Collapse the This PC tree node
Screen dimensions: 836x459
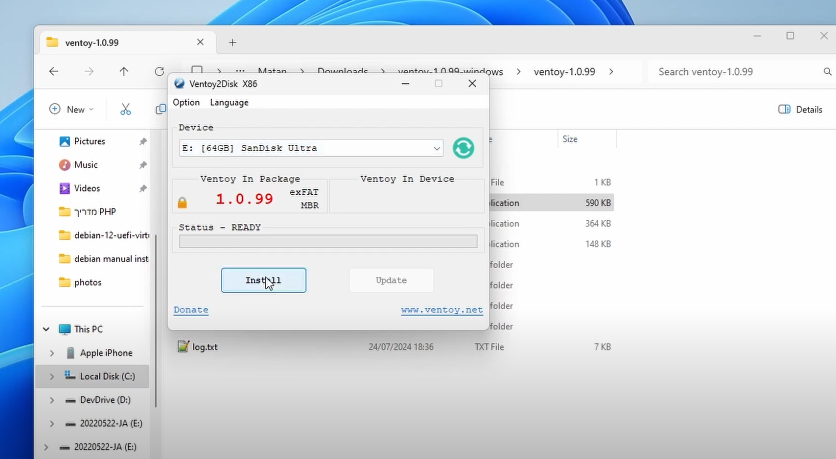[46, 329]
